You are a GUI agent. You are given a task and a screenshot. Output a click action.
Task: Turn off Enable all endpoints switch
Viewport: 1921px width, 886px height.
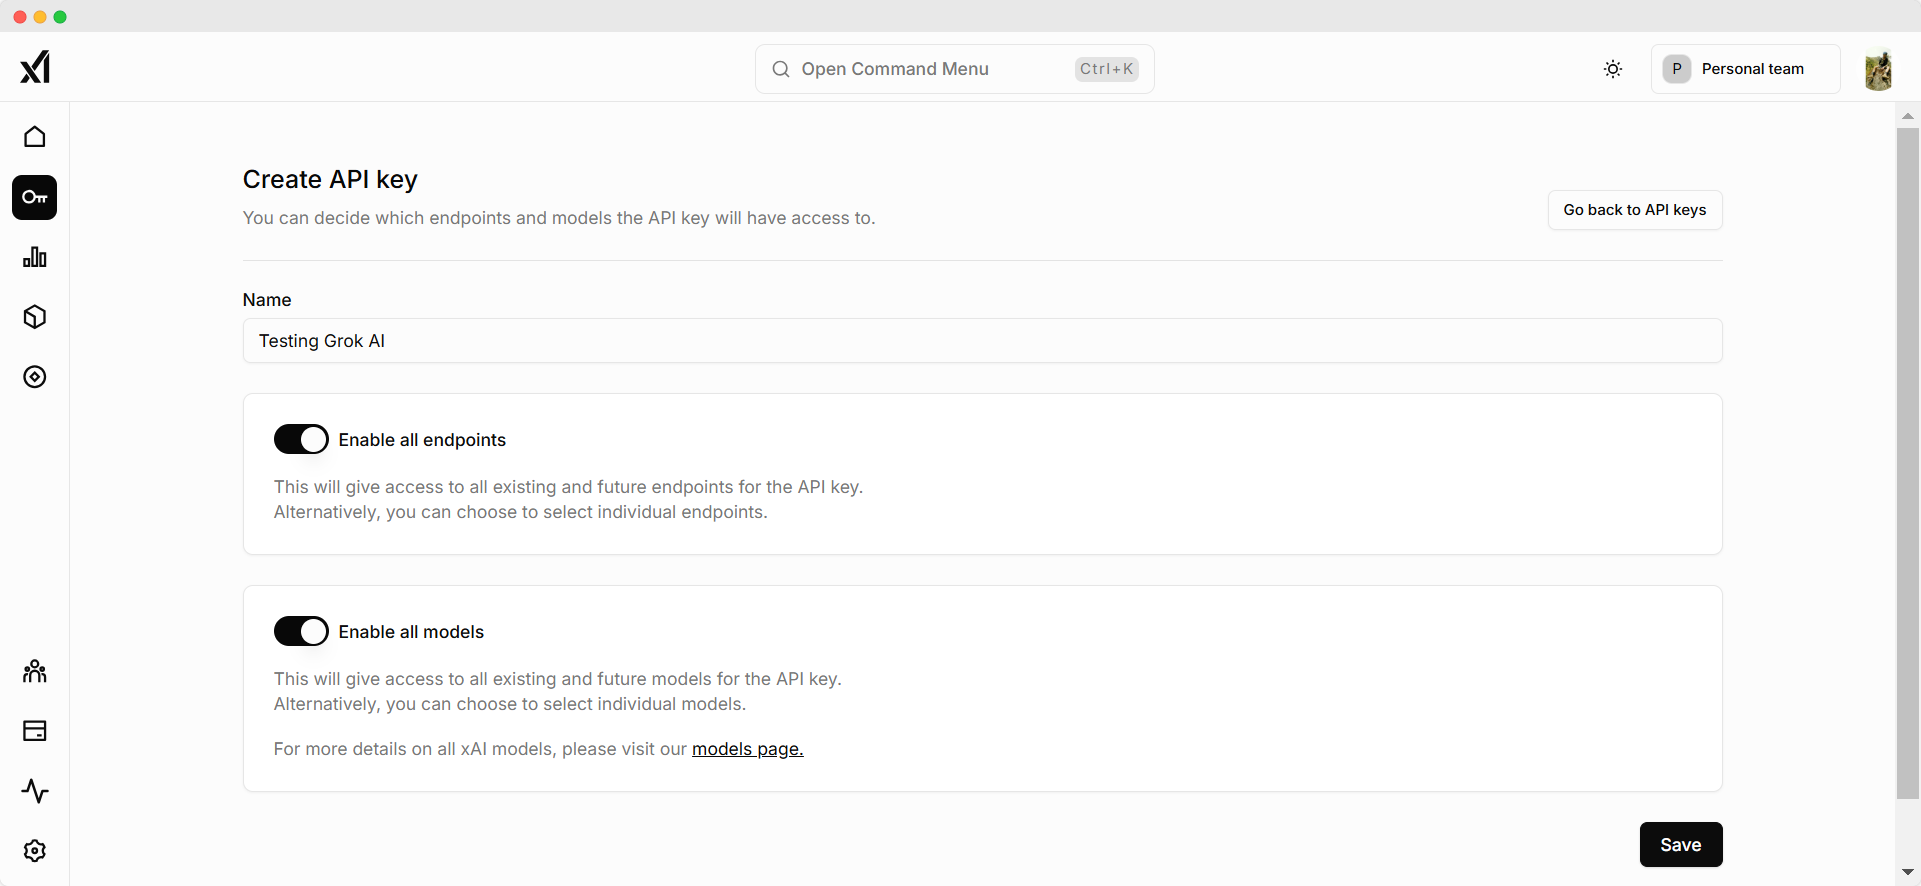pos(301,439)
